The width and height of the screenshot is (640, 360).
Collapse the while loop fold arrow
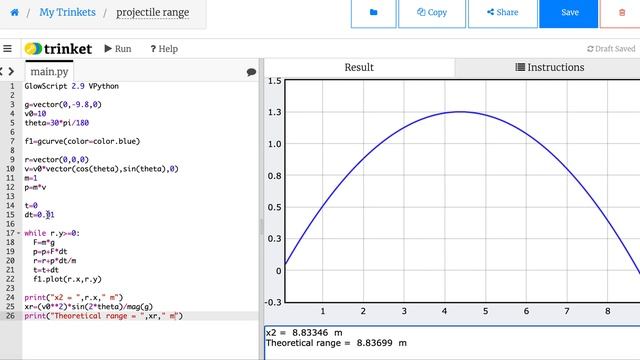[18, 233]
